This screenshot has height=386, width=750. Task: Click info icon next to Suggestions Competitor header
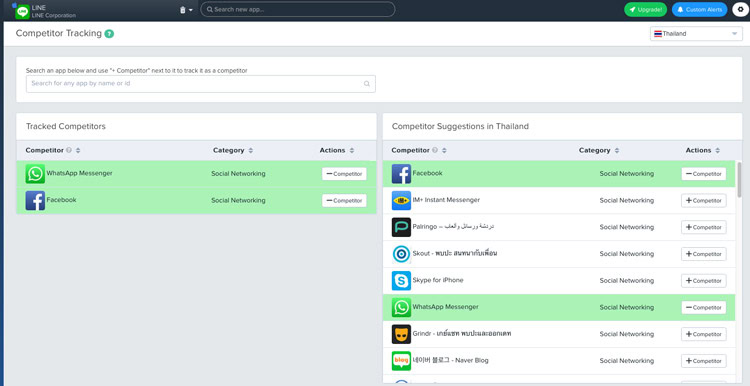click(x=435, y=150)
